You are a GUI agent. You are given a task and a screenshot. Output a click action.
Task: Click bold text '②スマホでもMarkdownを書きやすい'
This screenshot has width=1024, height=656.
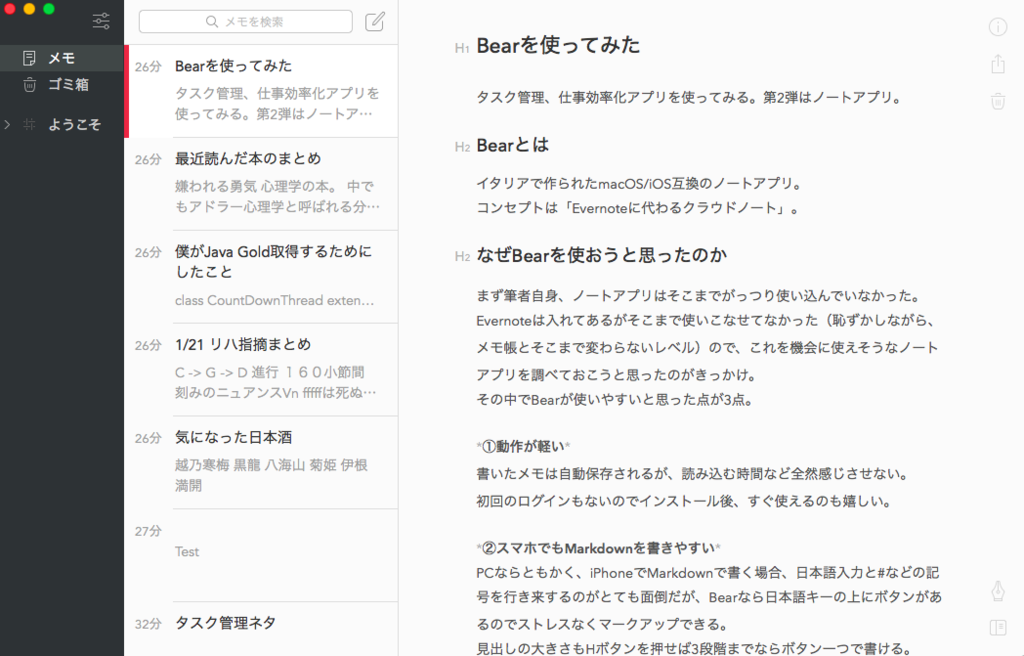[x=598, y=548]
